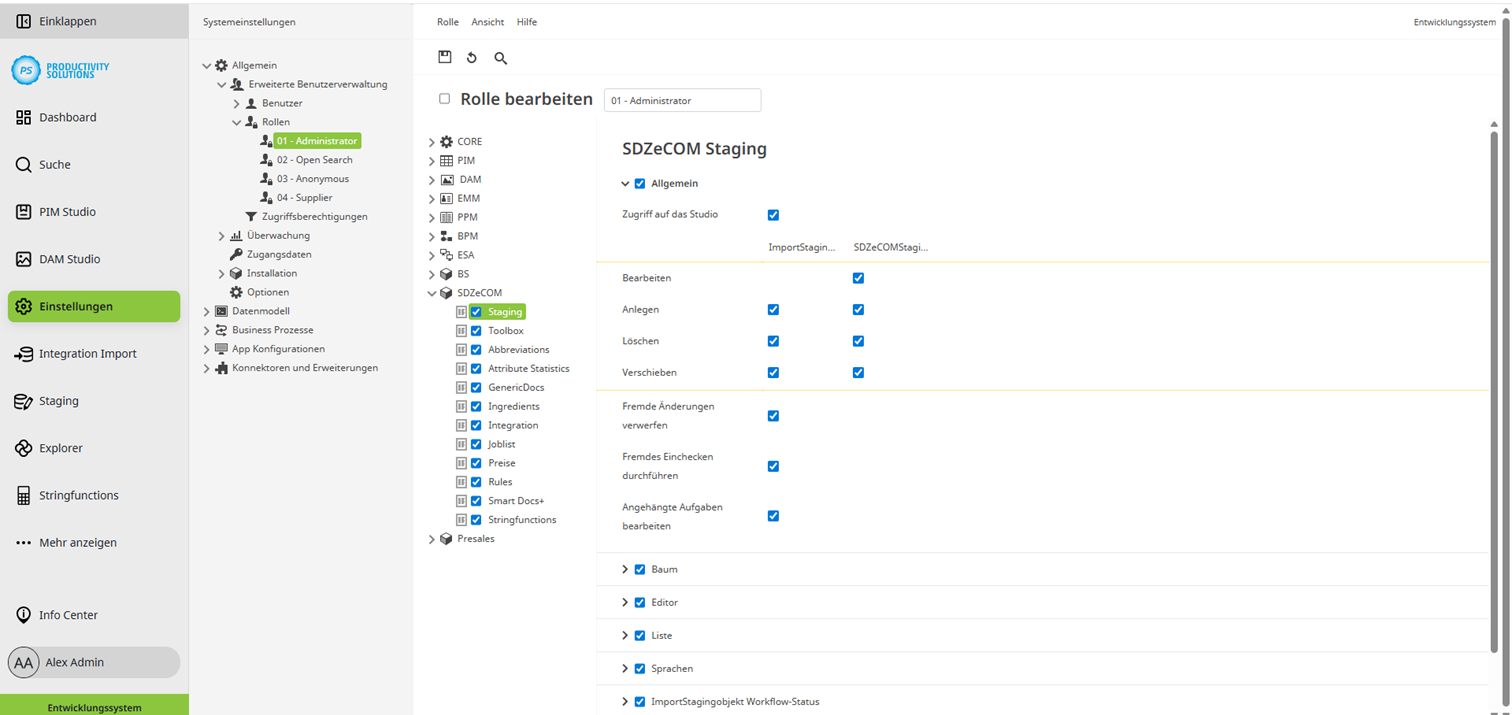
Task: Disable the Zugriff auf das Studio checkbox
Action: click(773, 214)
